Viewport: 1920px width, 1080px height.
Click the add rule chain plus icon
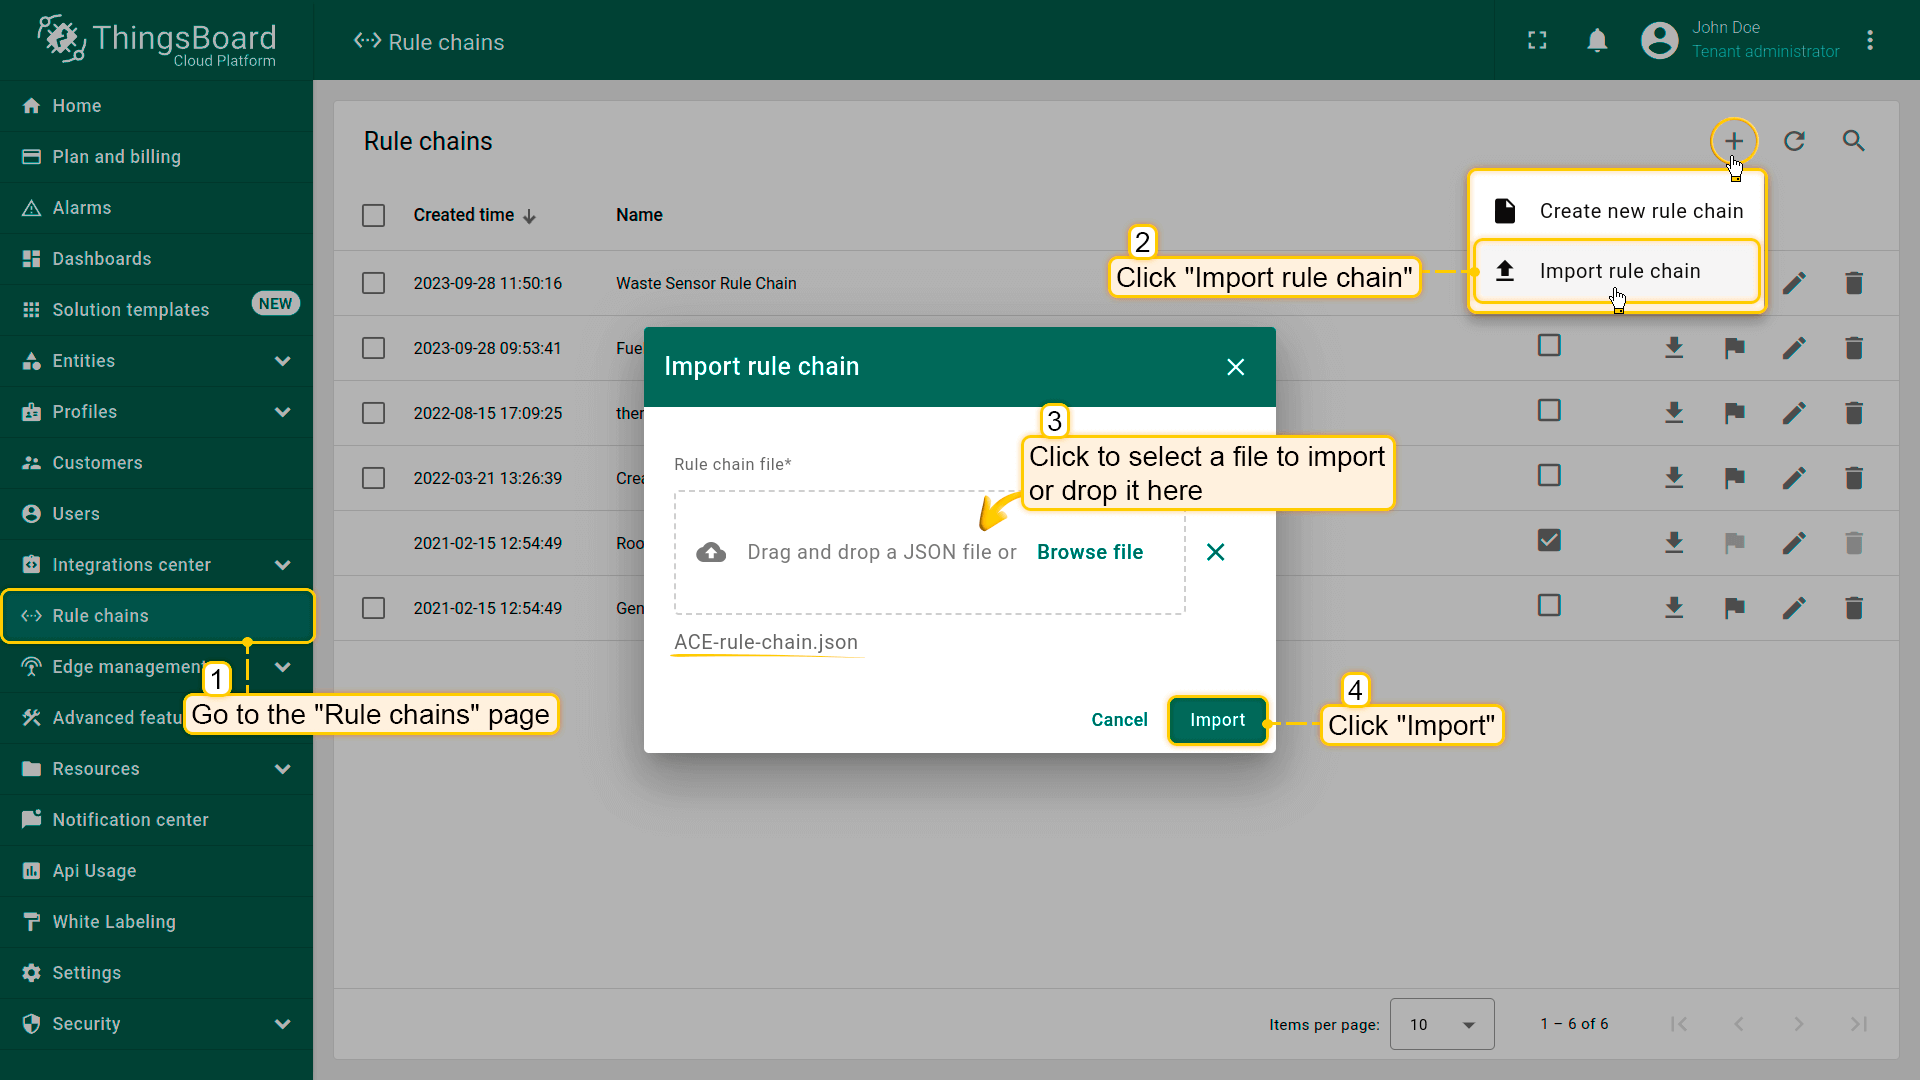pos(1733,141)
